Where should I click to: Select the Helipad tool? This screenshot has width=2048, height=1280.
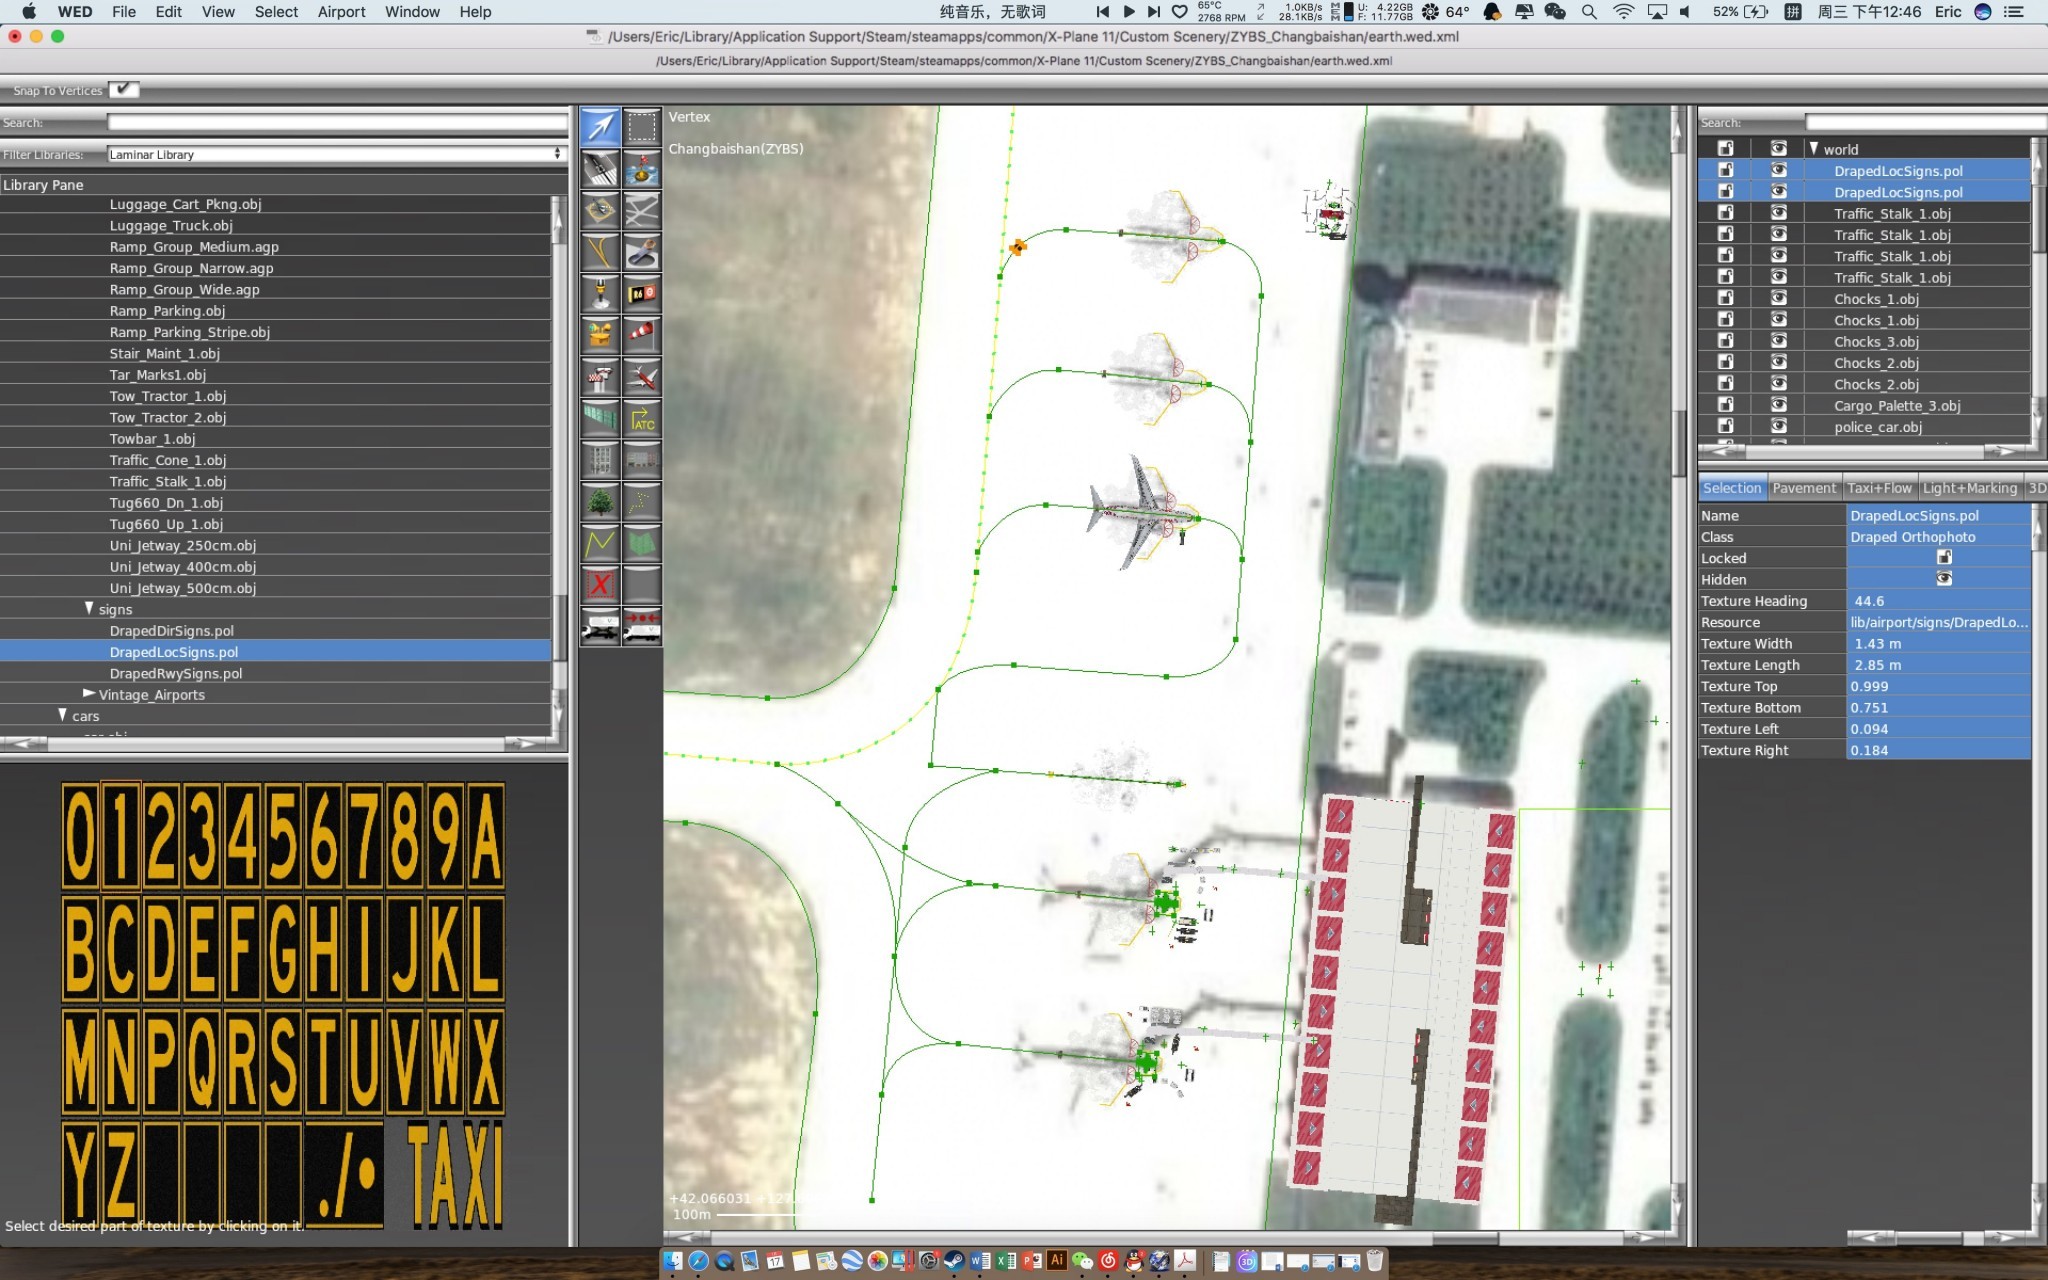coord(600,210)
